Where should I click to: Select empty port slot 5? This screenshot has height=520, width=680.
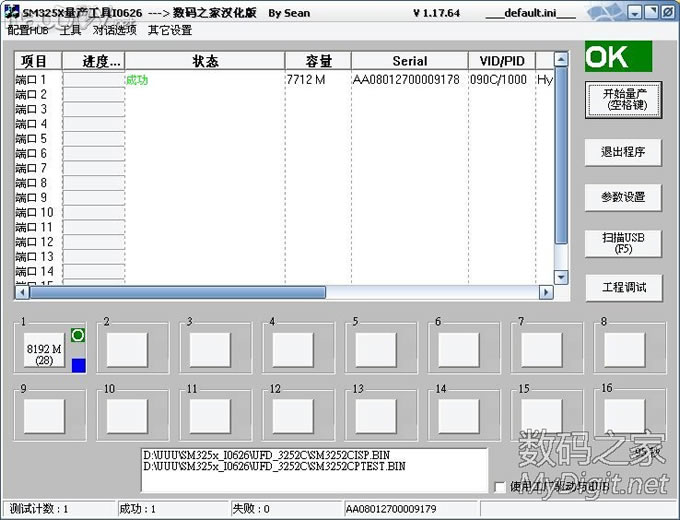[x=376, y=349]
